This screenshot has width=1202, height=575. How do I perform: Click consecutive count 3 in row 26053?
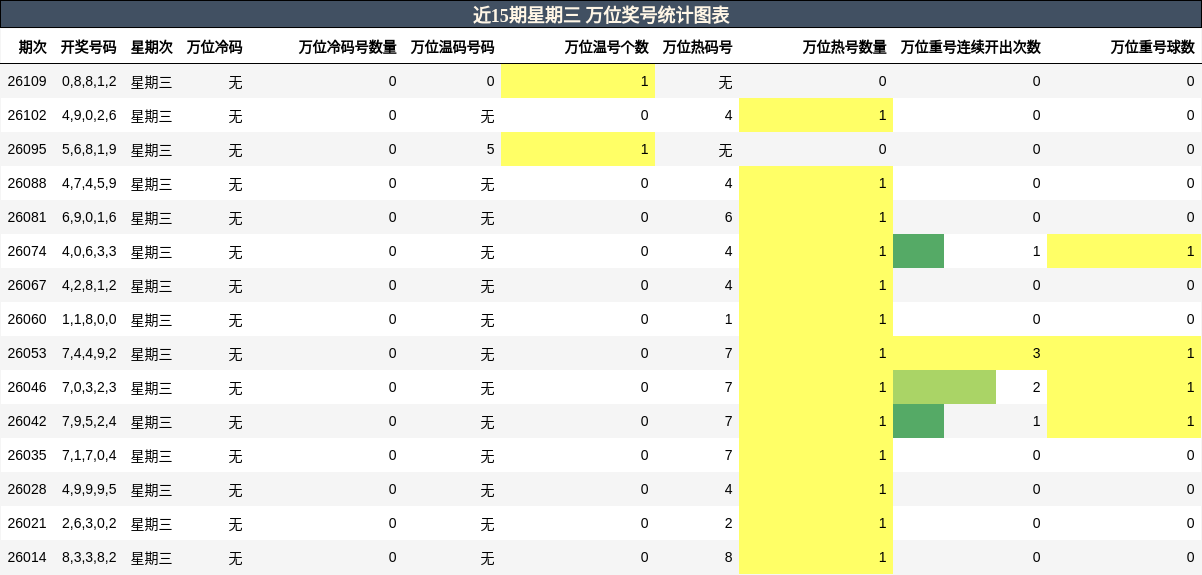(1037, 353)
